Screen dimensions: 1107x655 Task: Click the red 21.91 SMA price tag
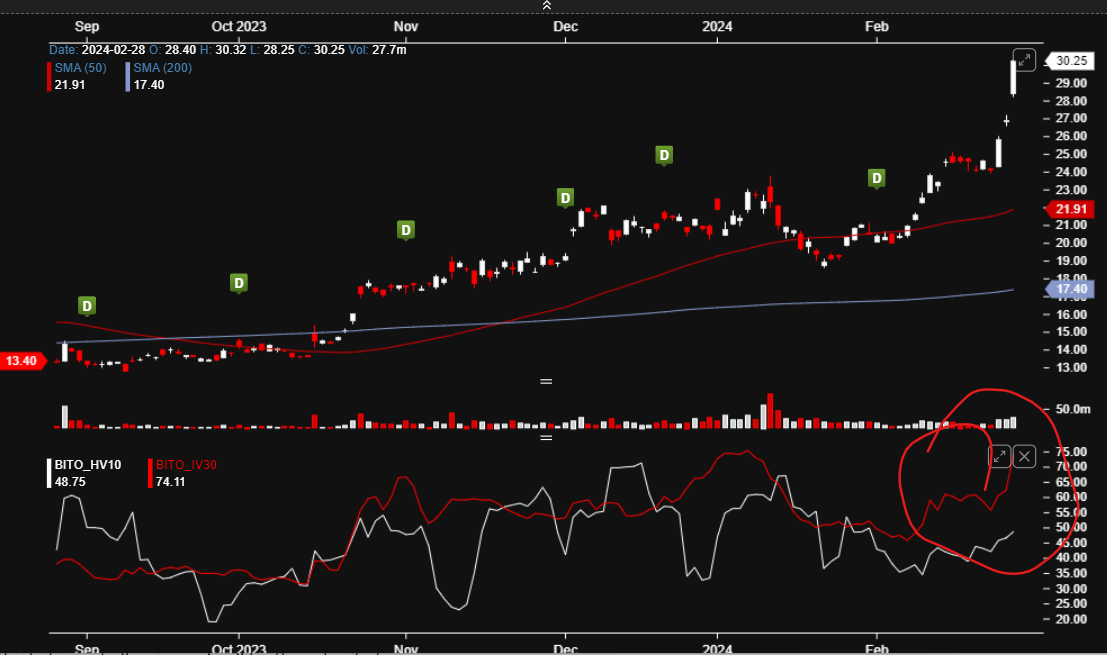pyautogui.click(x=1068, y=209)
